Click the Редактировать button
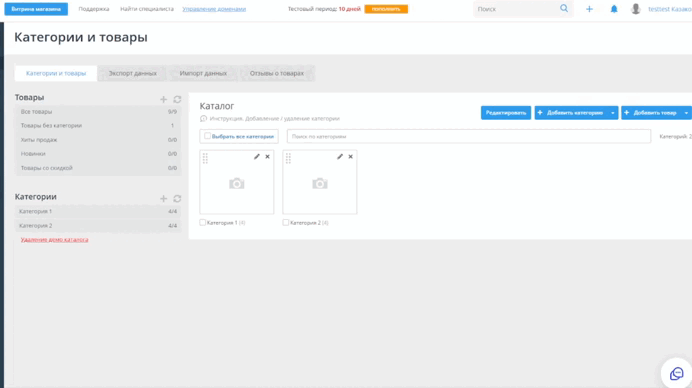The width and height of the screenshot is (692, 388). pyautogui.click(x=506, y=113)
